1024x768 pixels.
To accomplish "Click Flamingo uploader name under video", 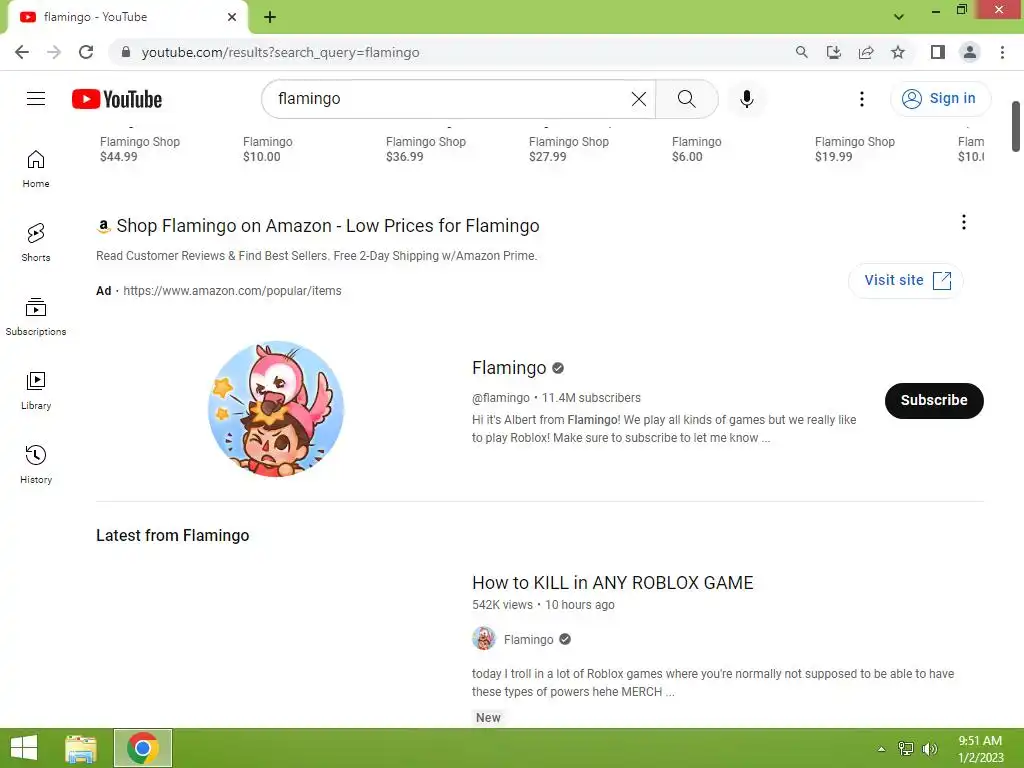I will pyautogui.click(x=528, y=639).
